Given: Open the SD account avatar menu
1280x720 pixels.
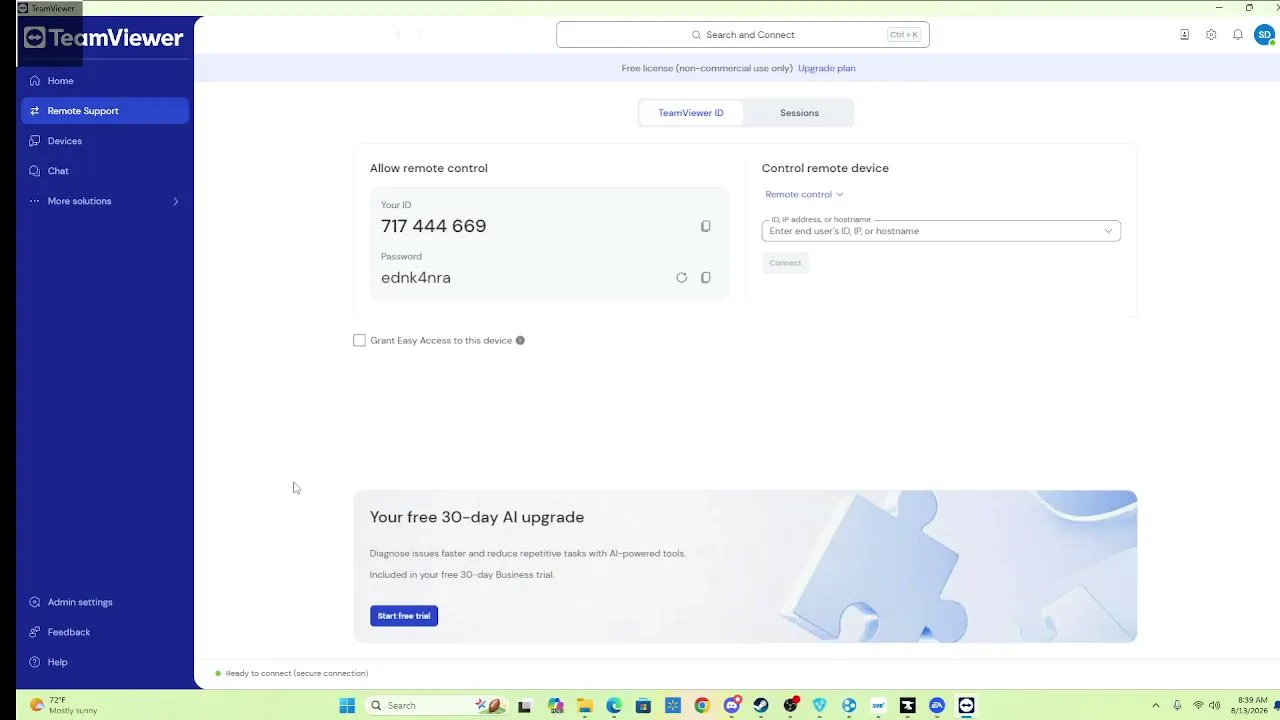Looking at the screenshot, I should pos(1264,35).
